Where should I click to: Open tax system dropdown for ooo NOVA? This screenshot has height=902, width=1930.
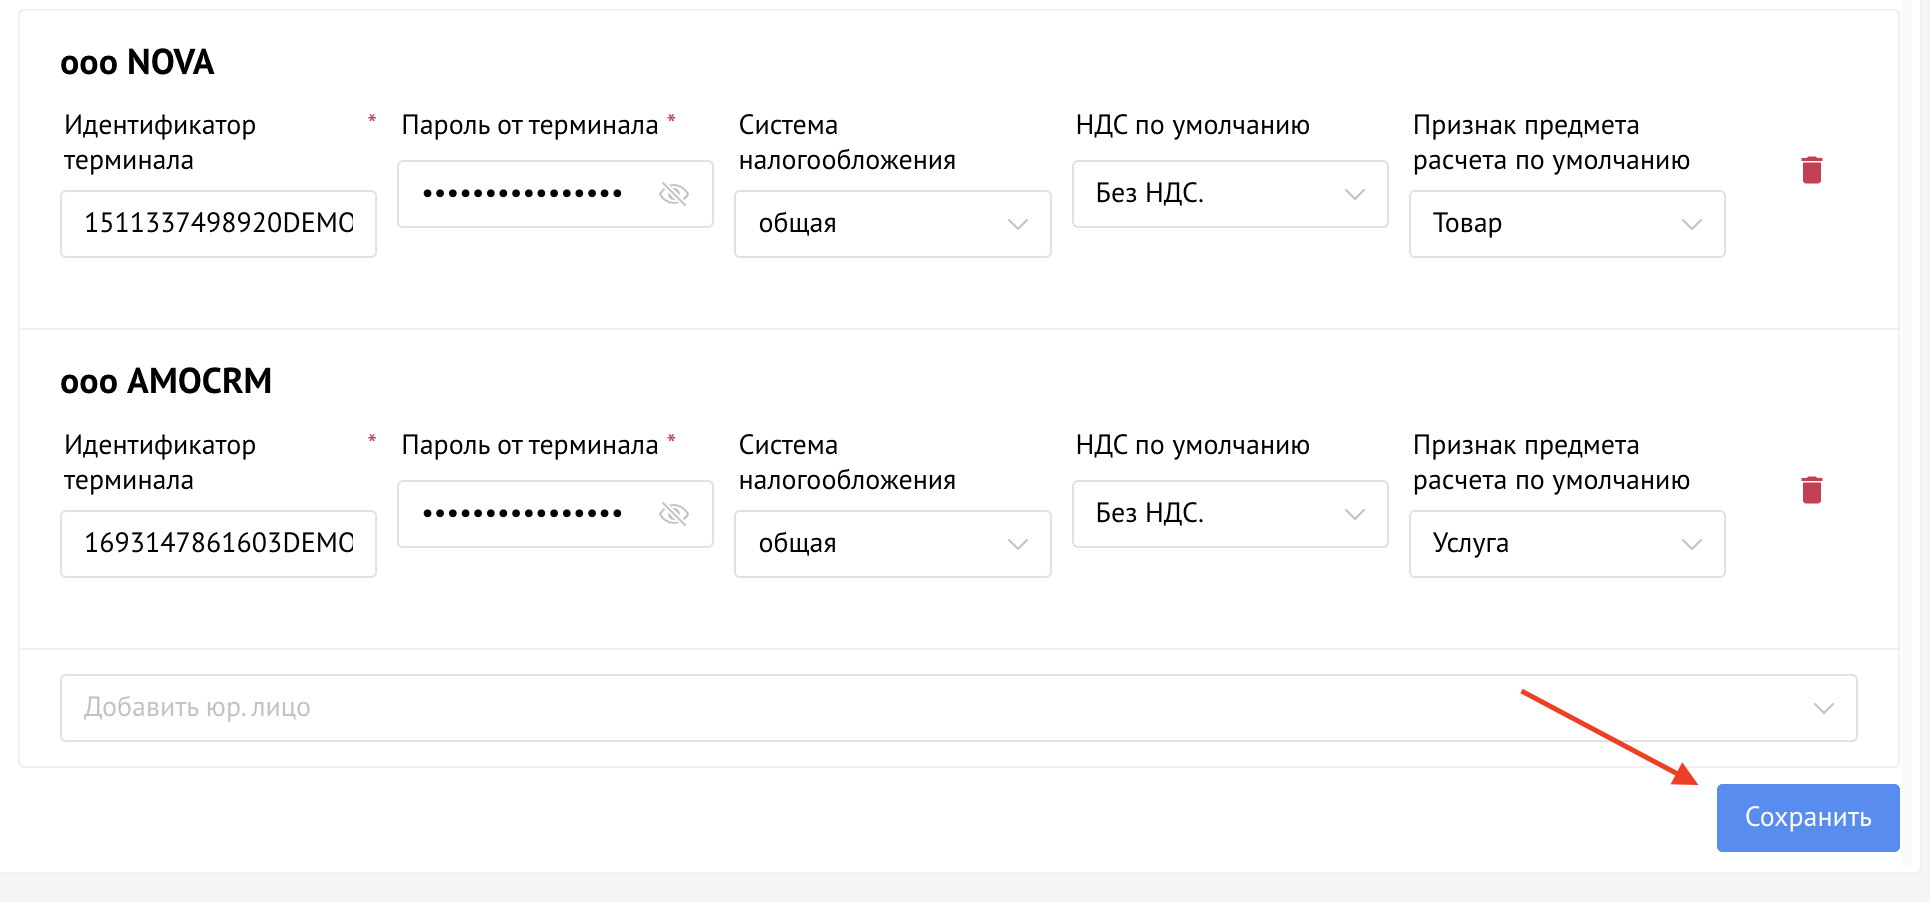click(x=892, y=224)
